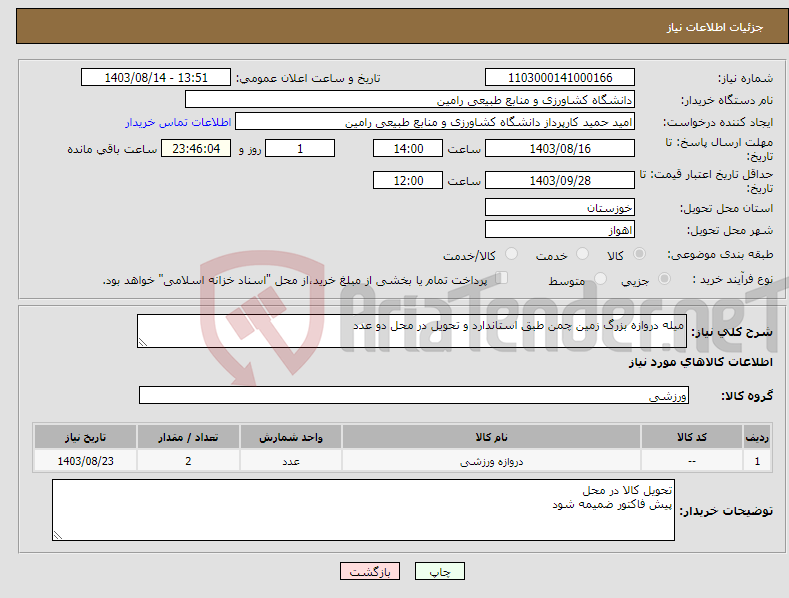The height and width of the screenshot is (598, 789).
Task: Click the شرح کلی نیاز description textarea
Action: pos(412,331)
